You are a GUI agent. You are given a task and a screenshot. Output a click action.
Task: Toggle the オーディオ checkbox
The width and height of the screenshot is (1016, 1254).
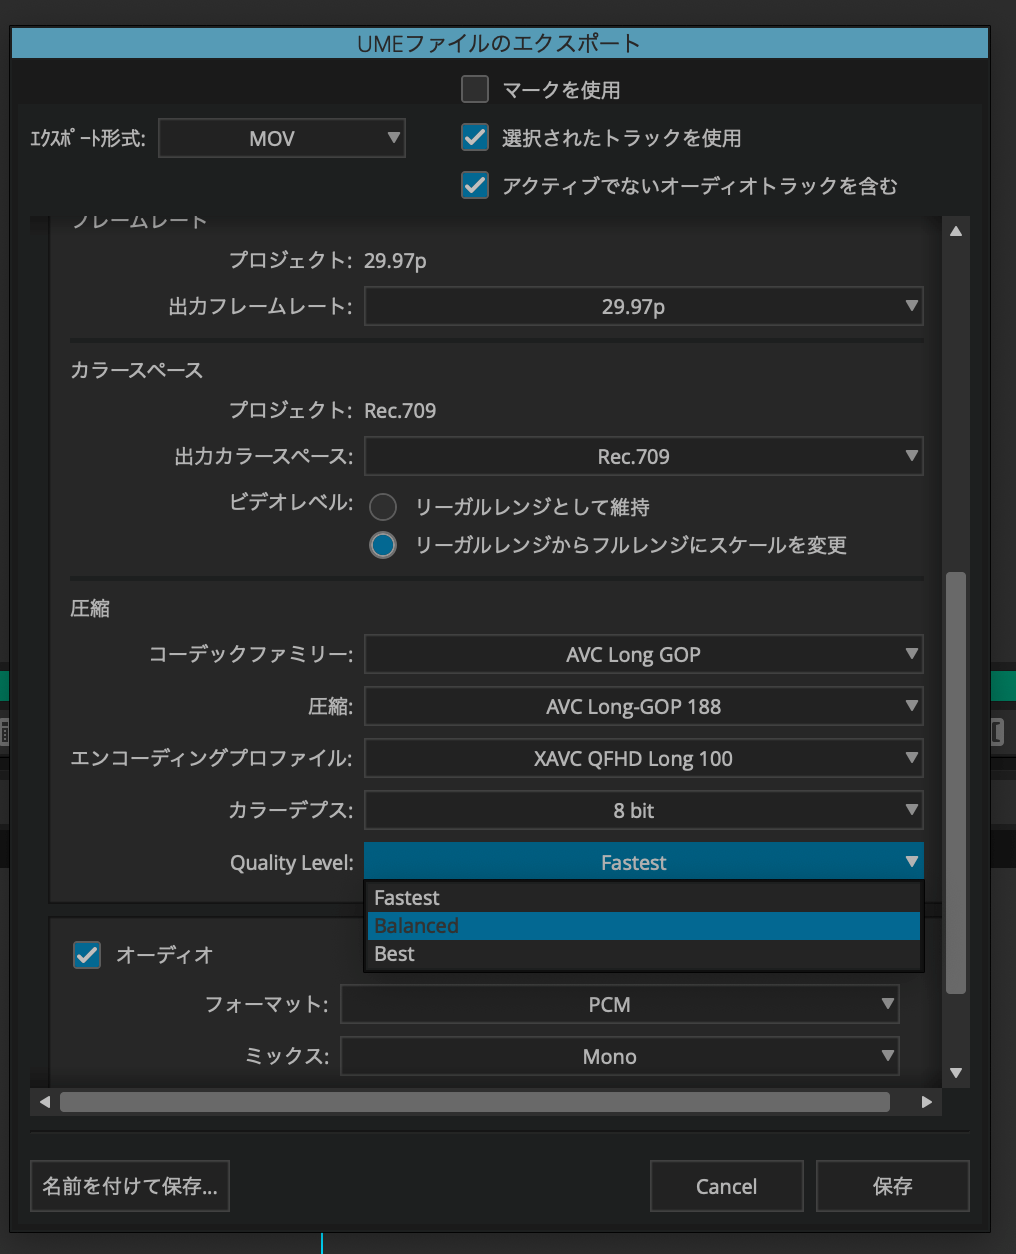pyautogui.click(x=87, y=955)
